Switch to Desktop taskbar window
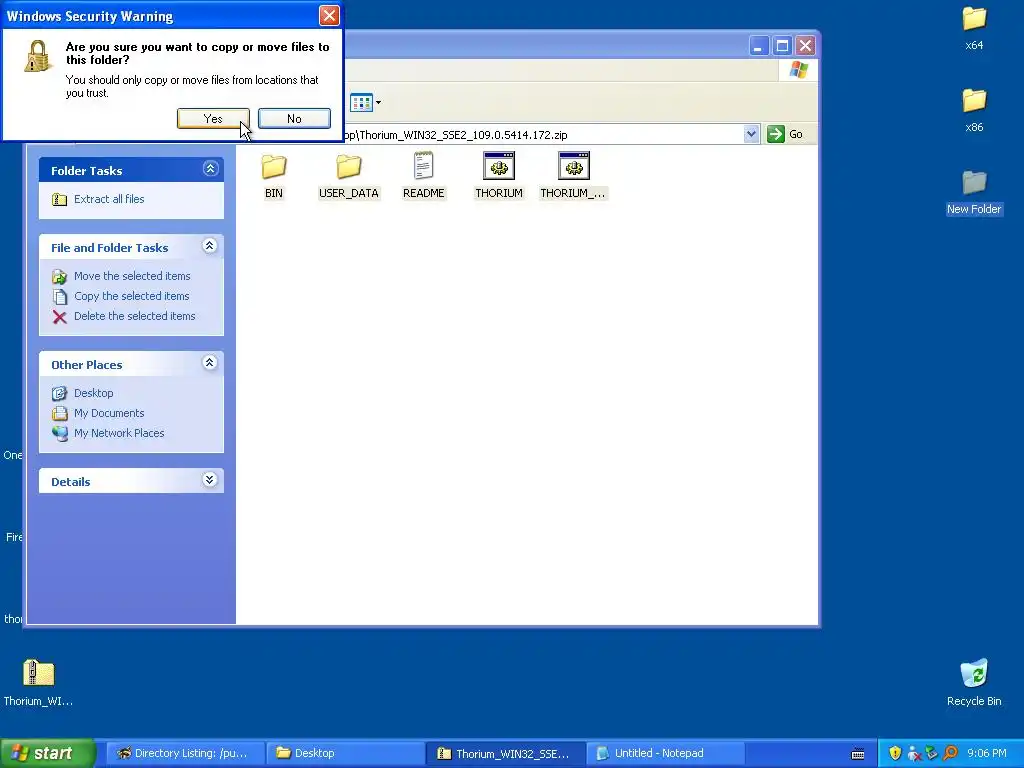The image size is (1024, 768). pyautogui.click(x=345, y=753)
